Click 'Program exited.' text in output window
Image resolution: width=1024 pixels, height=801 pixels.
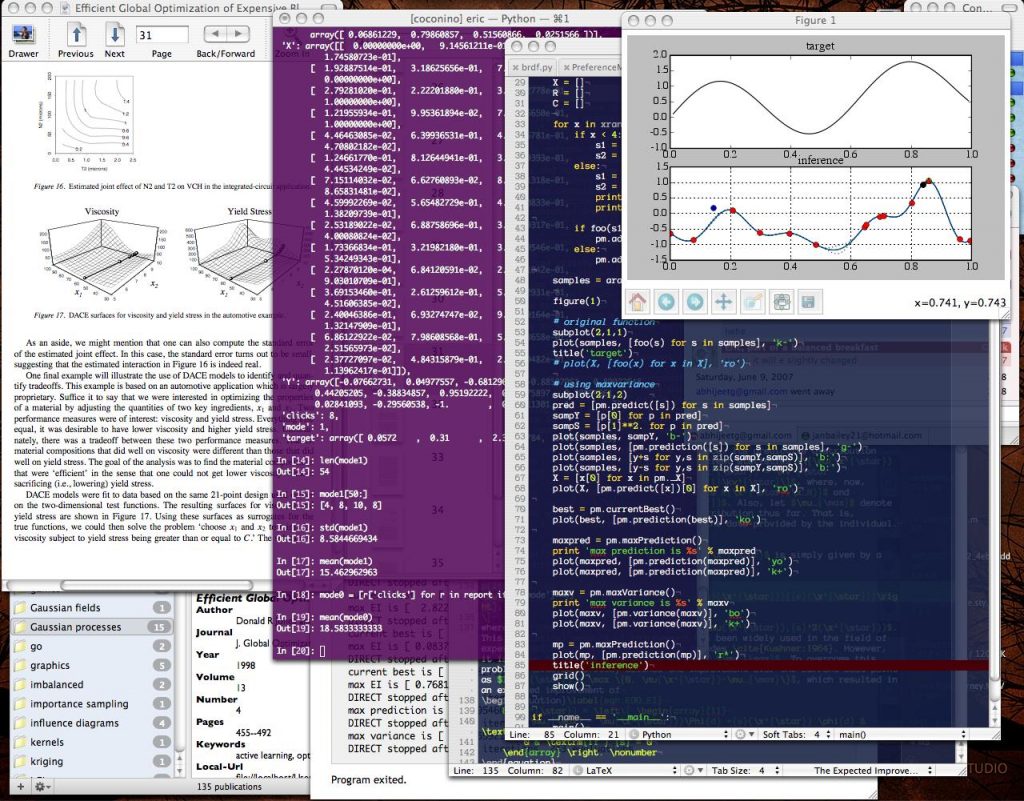(368, 780)
